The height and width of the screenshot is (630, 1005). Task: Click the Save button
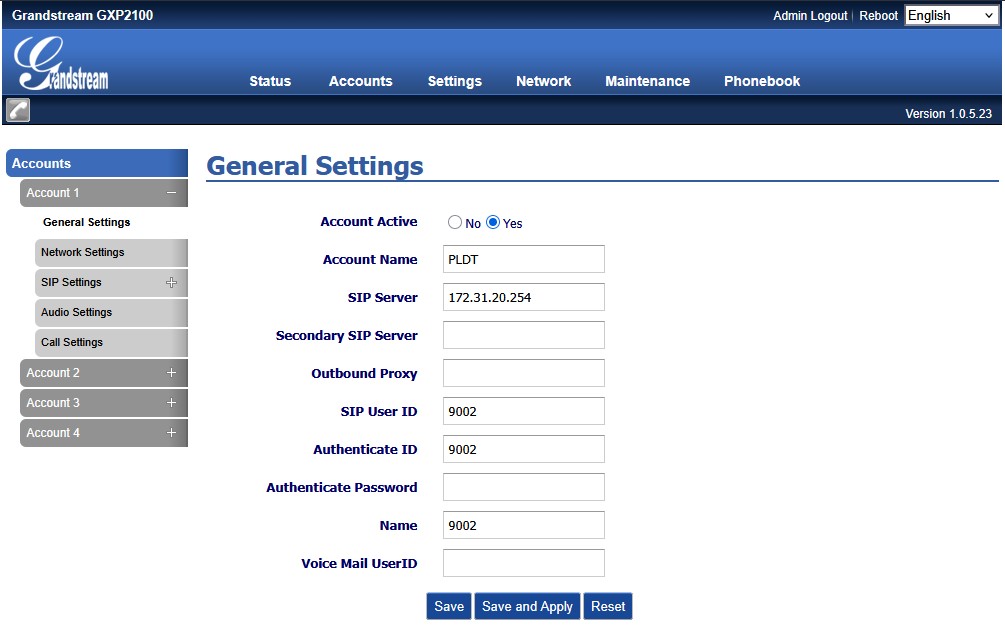449,606
